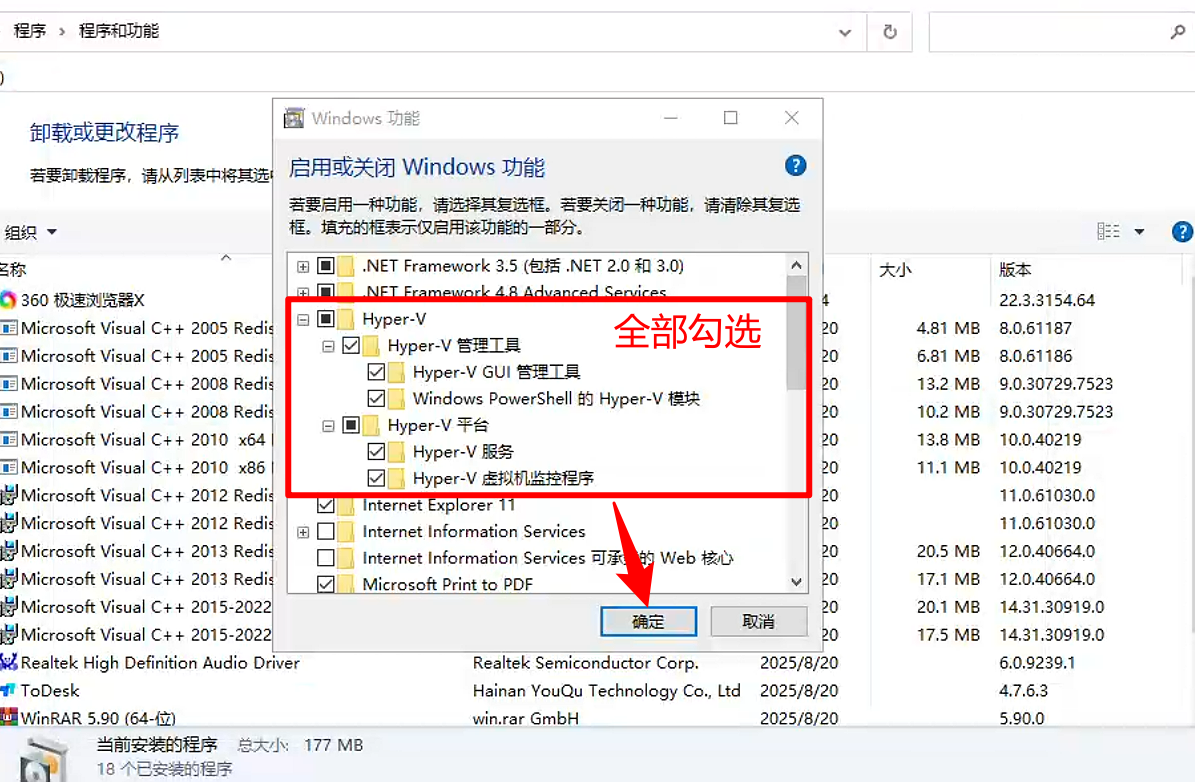Collapse the Hyper-V 平台 node
1195x782 pixels.
328,426
